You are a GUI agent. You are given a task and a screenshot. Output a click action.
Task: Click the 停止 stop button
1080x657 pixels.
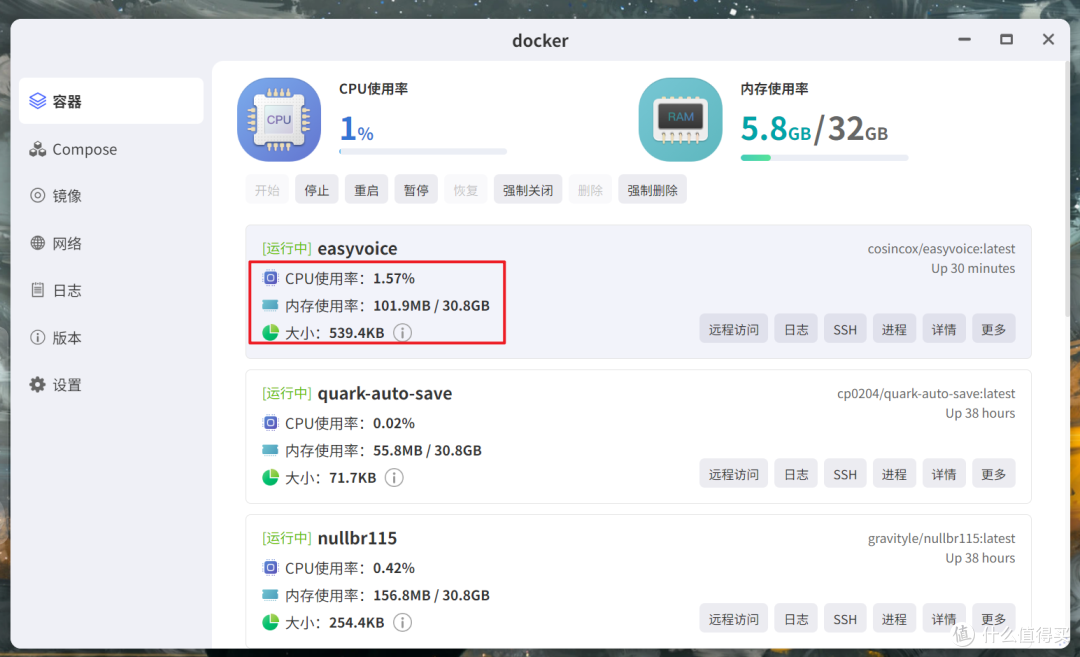317,190
